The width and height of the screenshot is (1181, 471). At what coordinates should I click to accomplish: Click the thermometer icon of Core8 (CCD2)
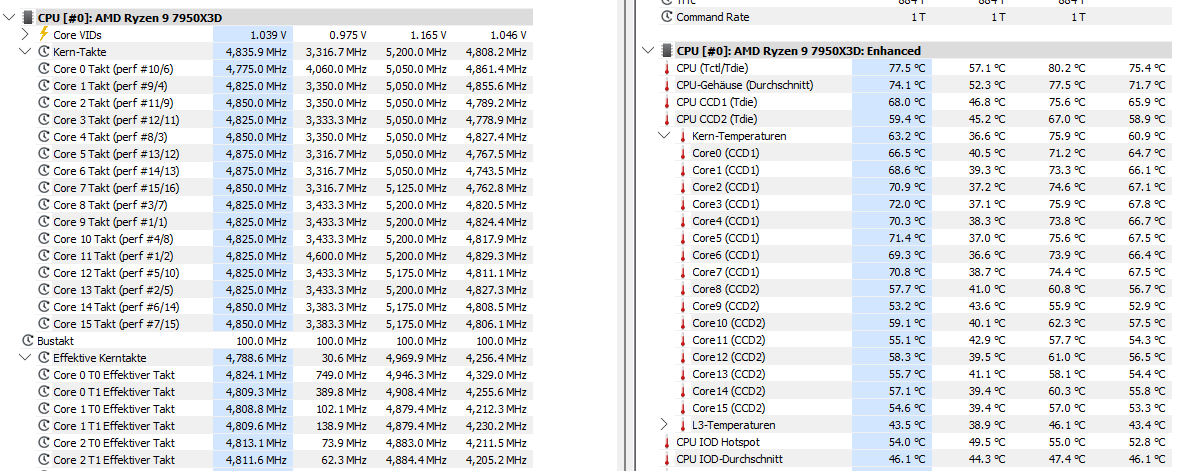click(x=682, y=289)
